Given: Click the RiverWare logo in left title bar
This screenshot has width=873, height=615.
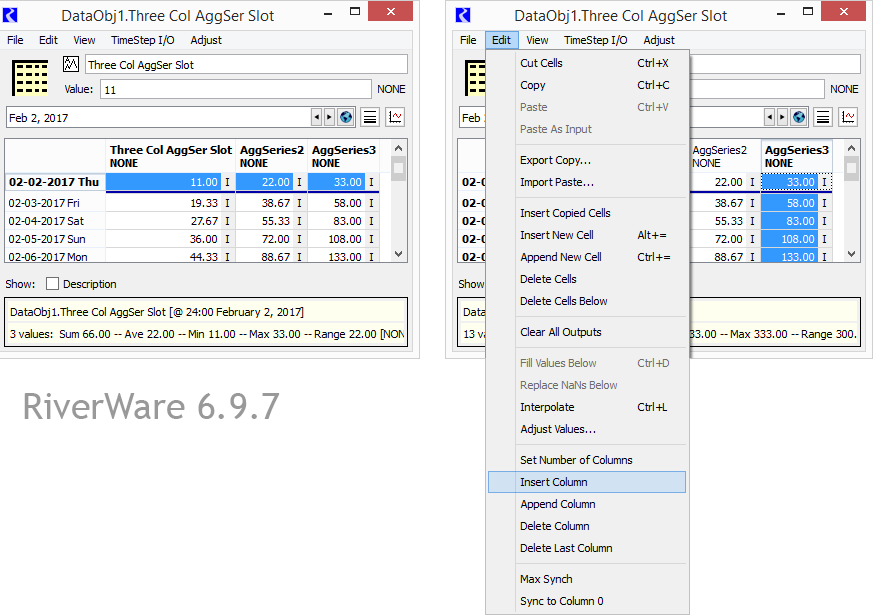Looking at the screenshot, I should (x=10, y=15).
